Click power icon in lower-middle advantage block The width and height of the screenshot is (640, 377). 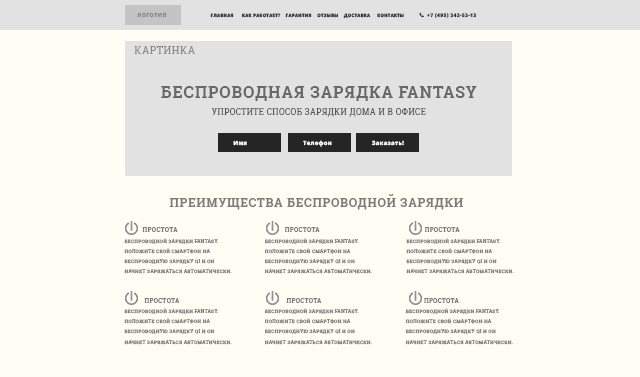[272, 298]
